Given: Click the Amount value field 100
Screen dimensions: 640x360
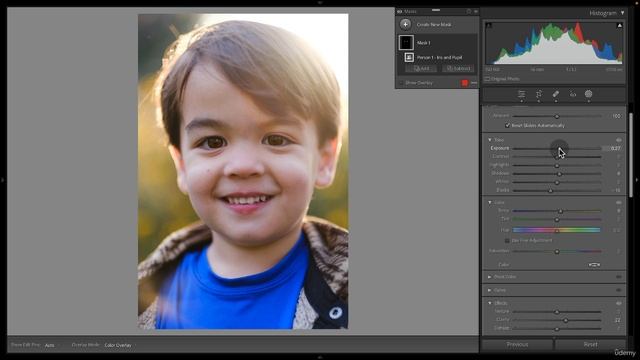Looking at the screenshot, I should pyautogui.click(x=616, y=116).
